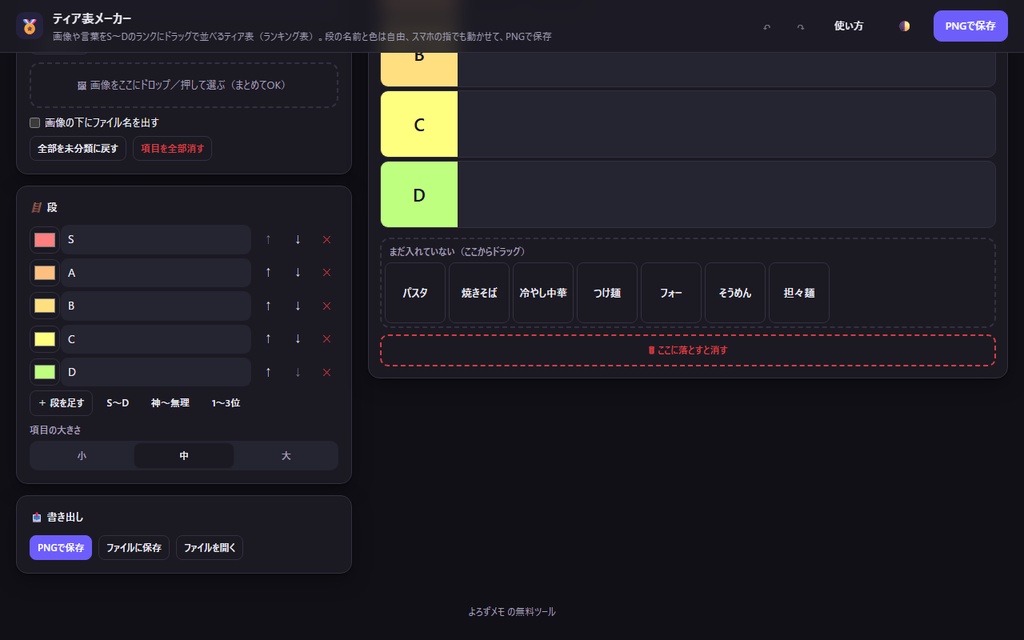Click the red delete drop zone

tap(688, 350)
